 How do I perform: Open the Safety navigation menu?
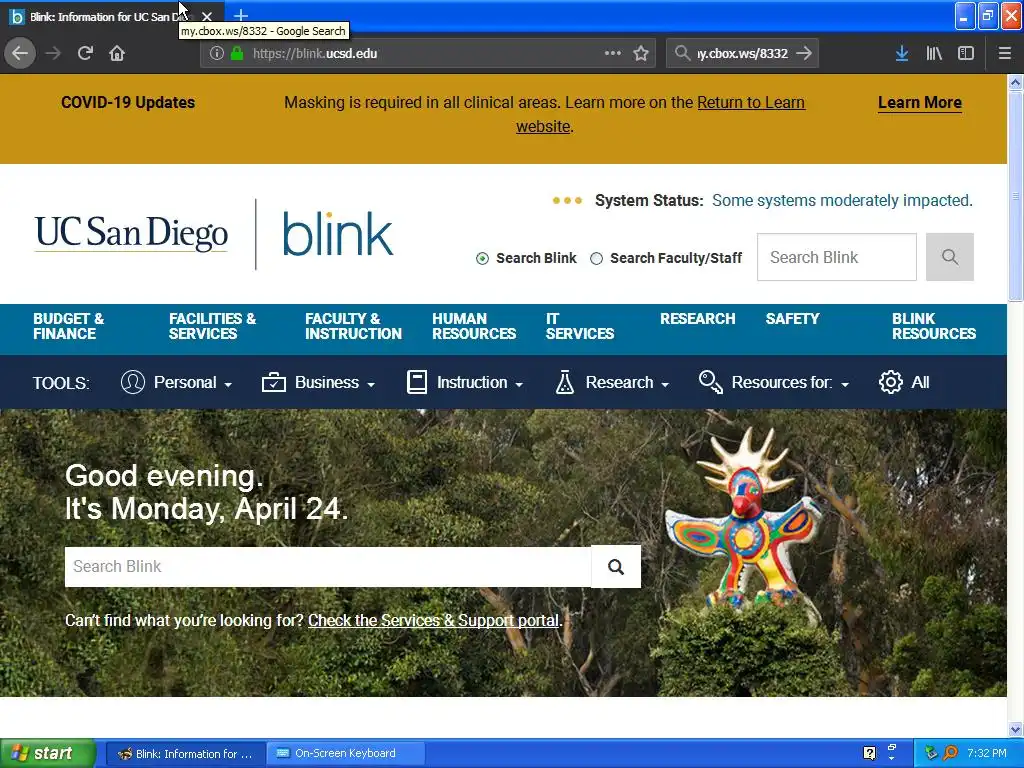[x=792, y=319]
